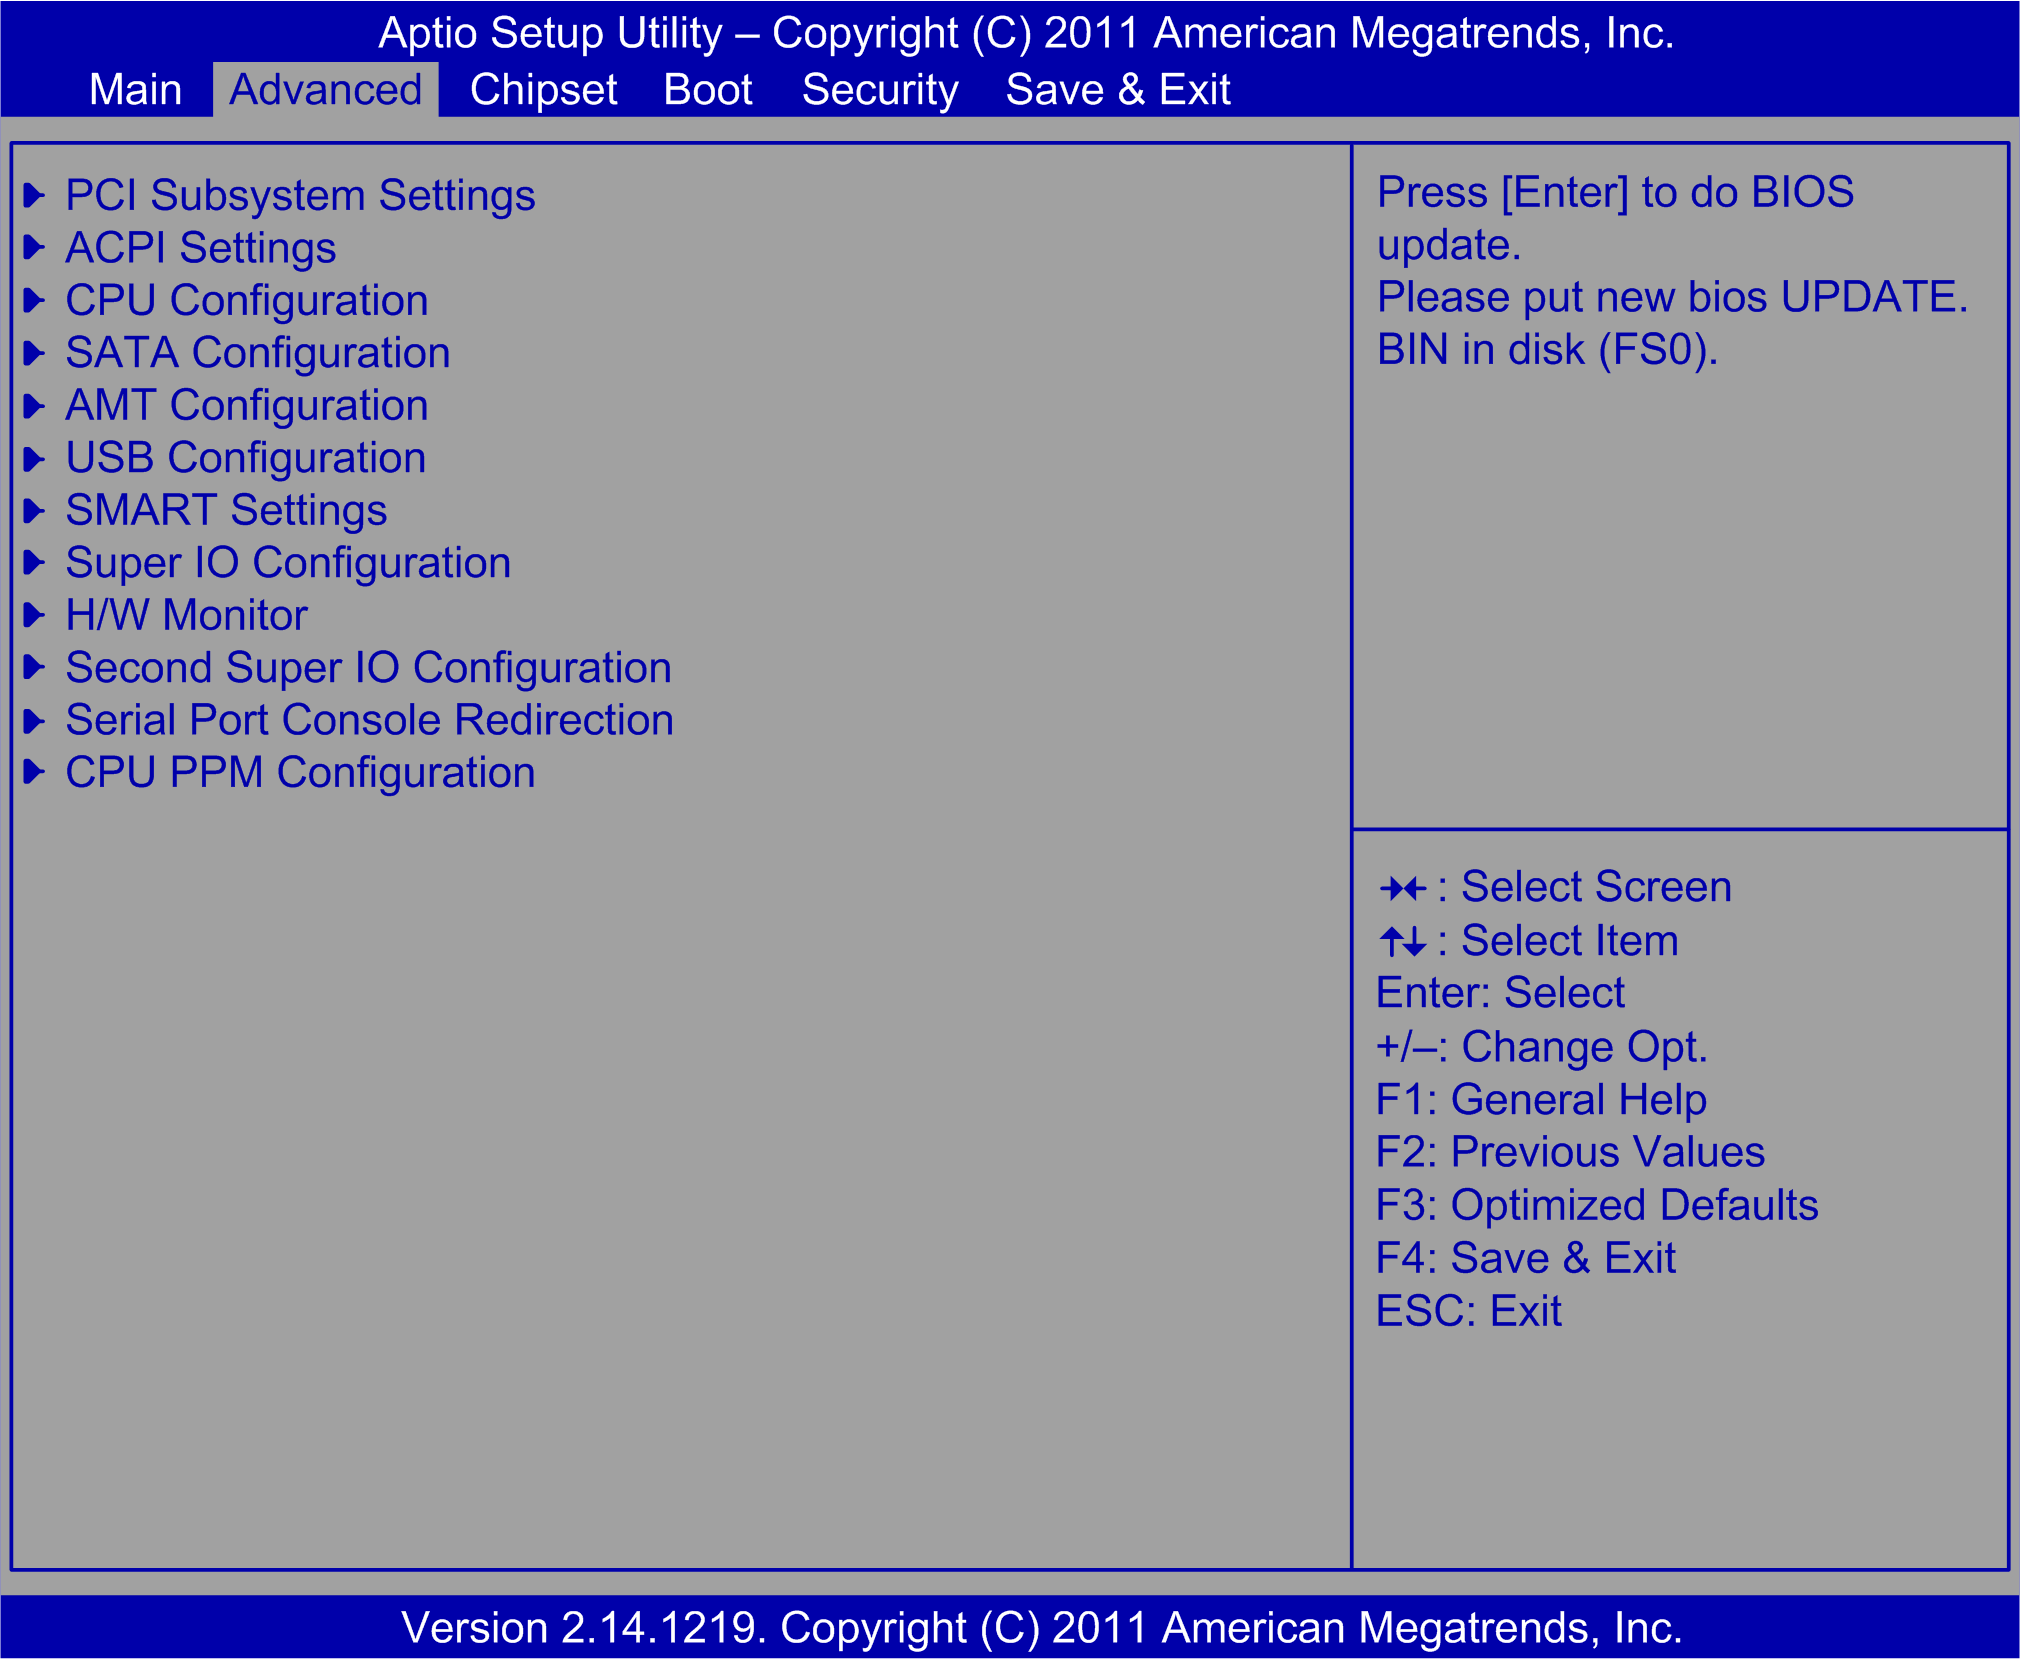Click arrow beside H/W Monitor
The image size is (2020, 1659).
click(34, 615)
